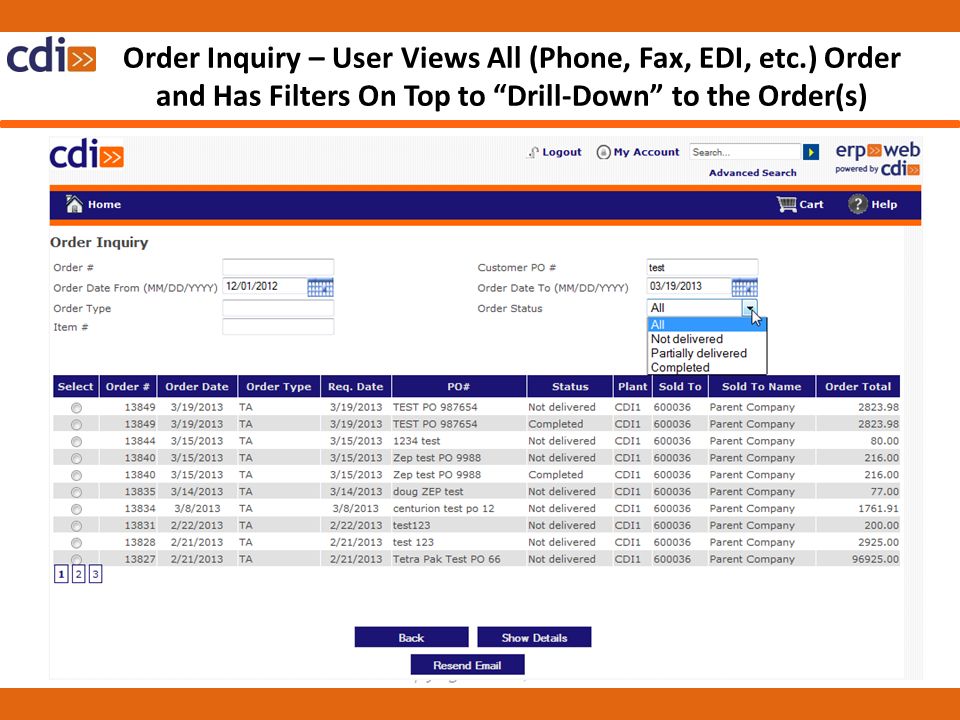
Task: Click the Customer PO # field
Action: click(x=702, y=268)
